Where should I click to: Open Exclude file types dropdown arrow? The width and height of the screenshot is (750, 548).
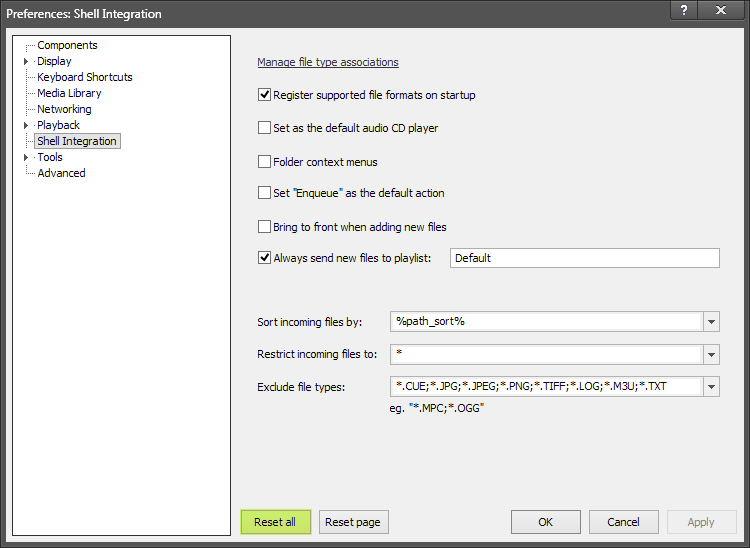tap(711, 387)
